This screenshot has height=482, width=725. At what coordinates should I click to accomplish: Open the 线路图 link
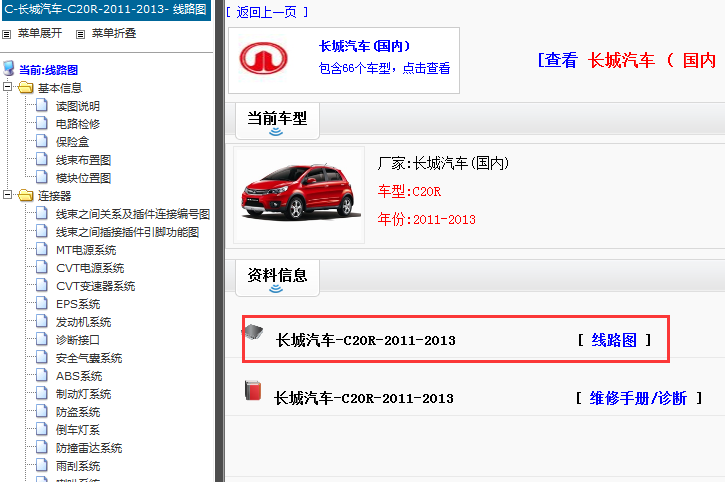[614, 340]
